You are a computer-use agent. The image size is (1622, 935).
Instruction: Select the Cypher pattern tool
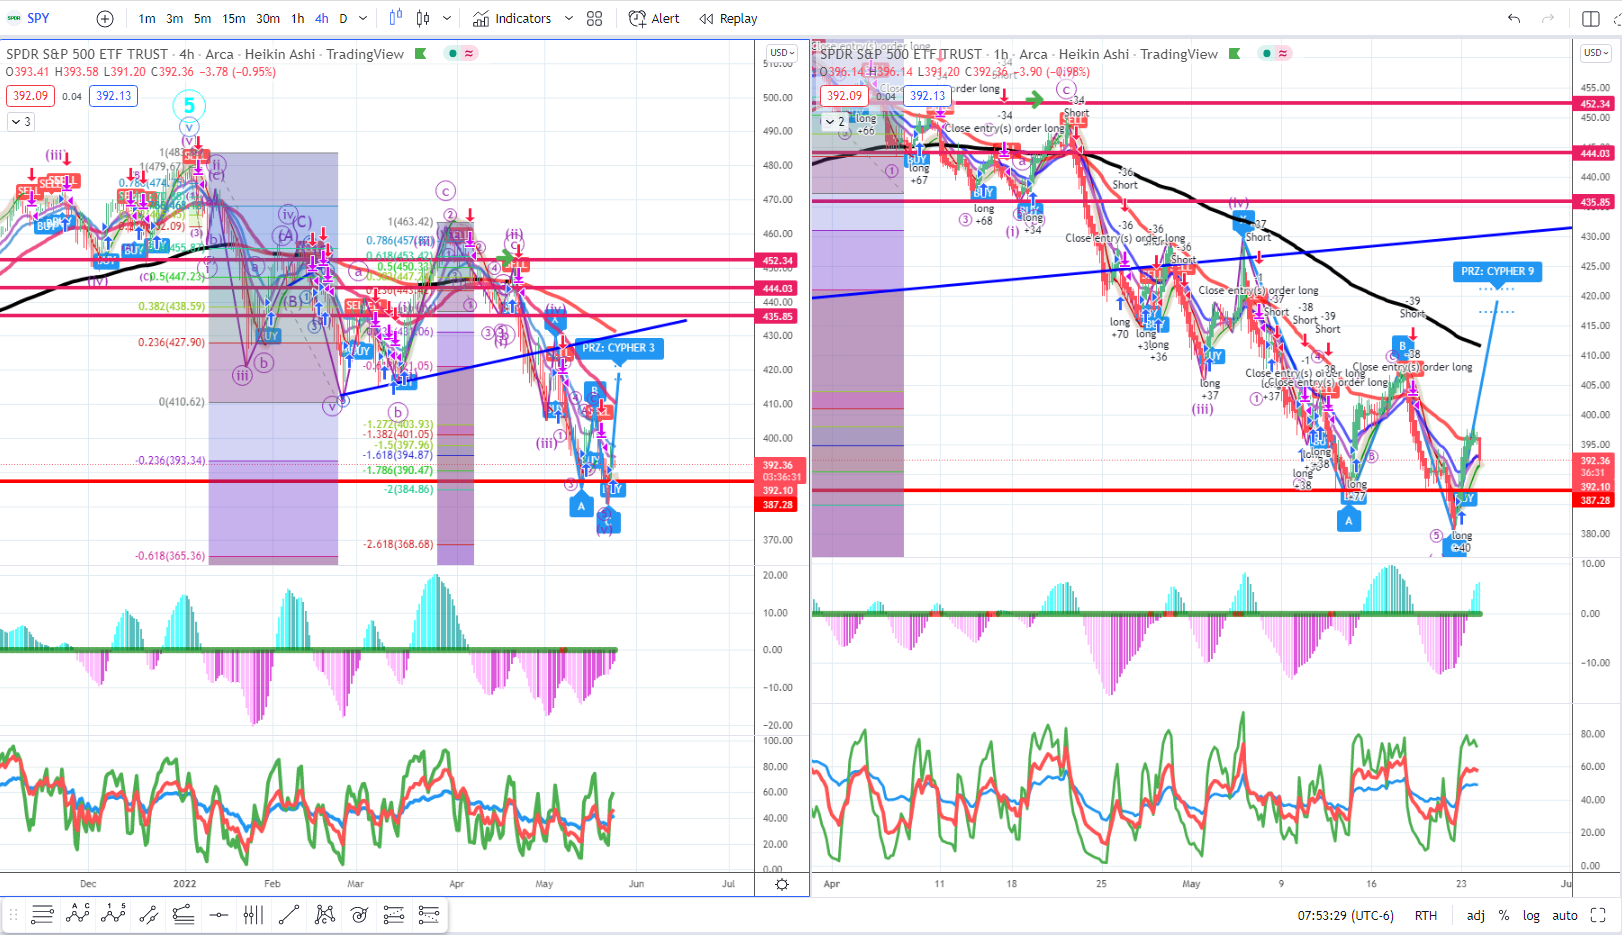[324, 914]
